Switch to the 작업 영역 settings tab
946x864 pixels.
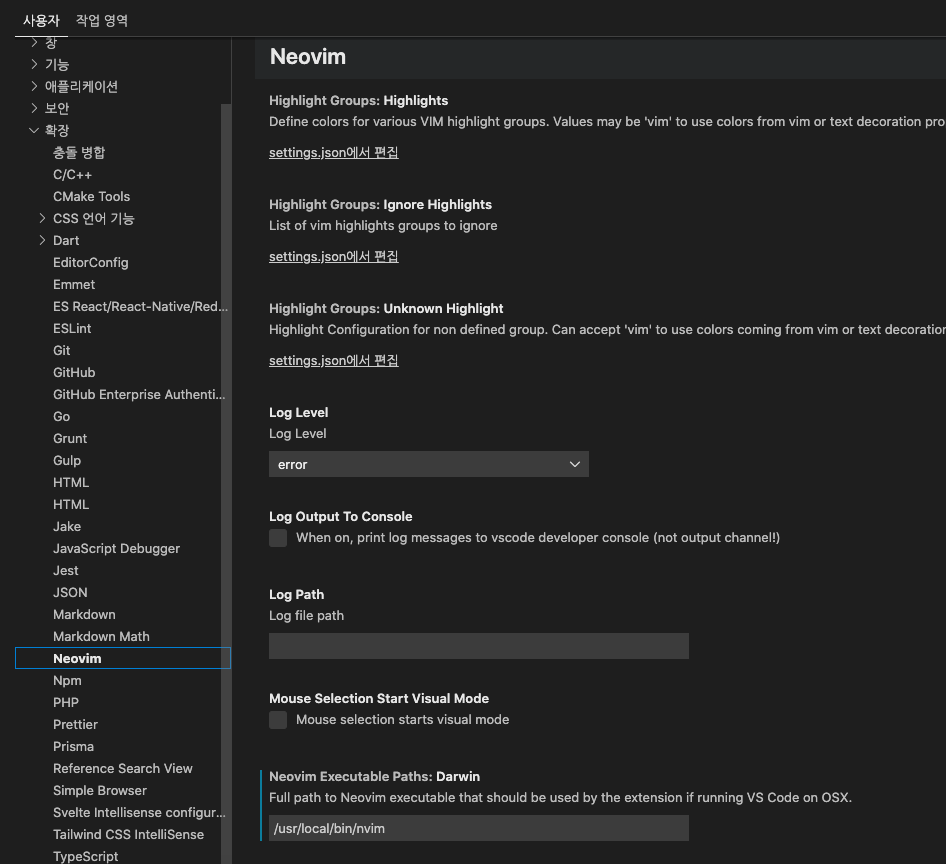pos(101,21)
